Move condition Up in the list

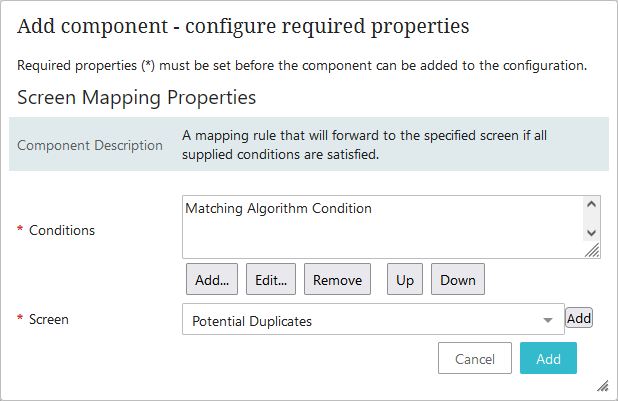tap(405, 280)
